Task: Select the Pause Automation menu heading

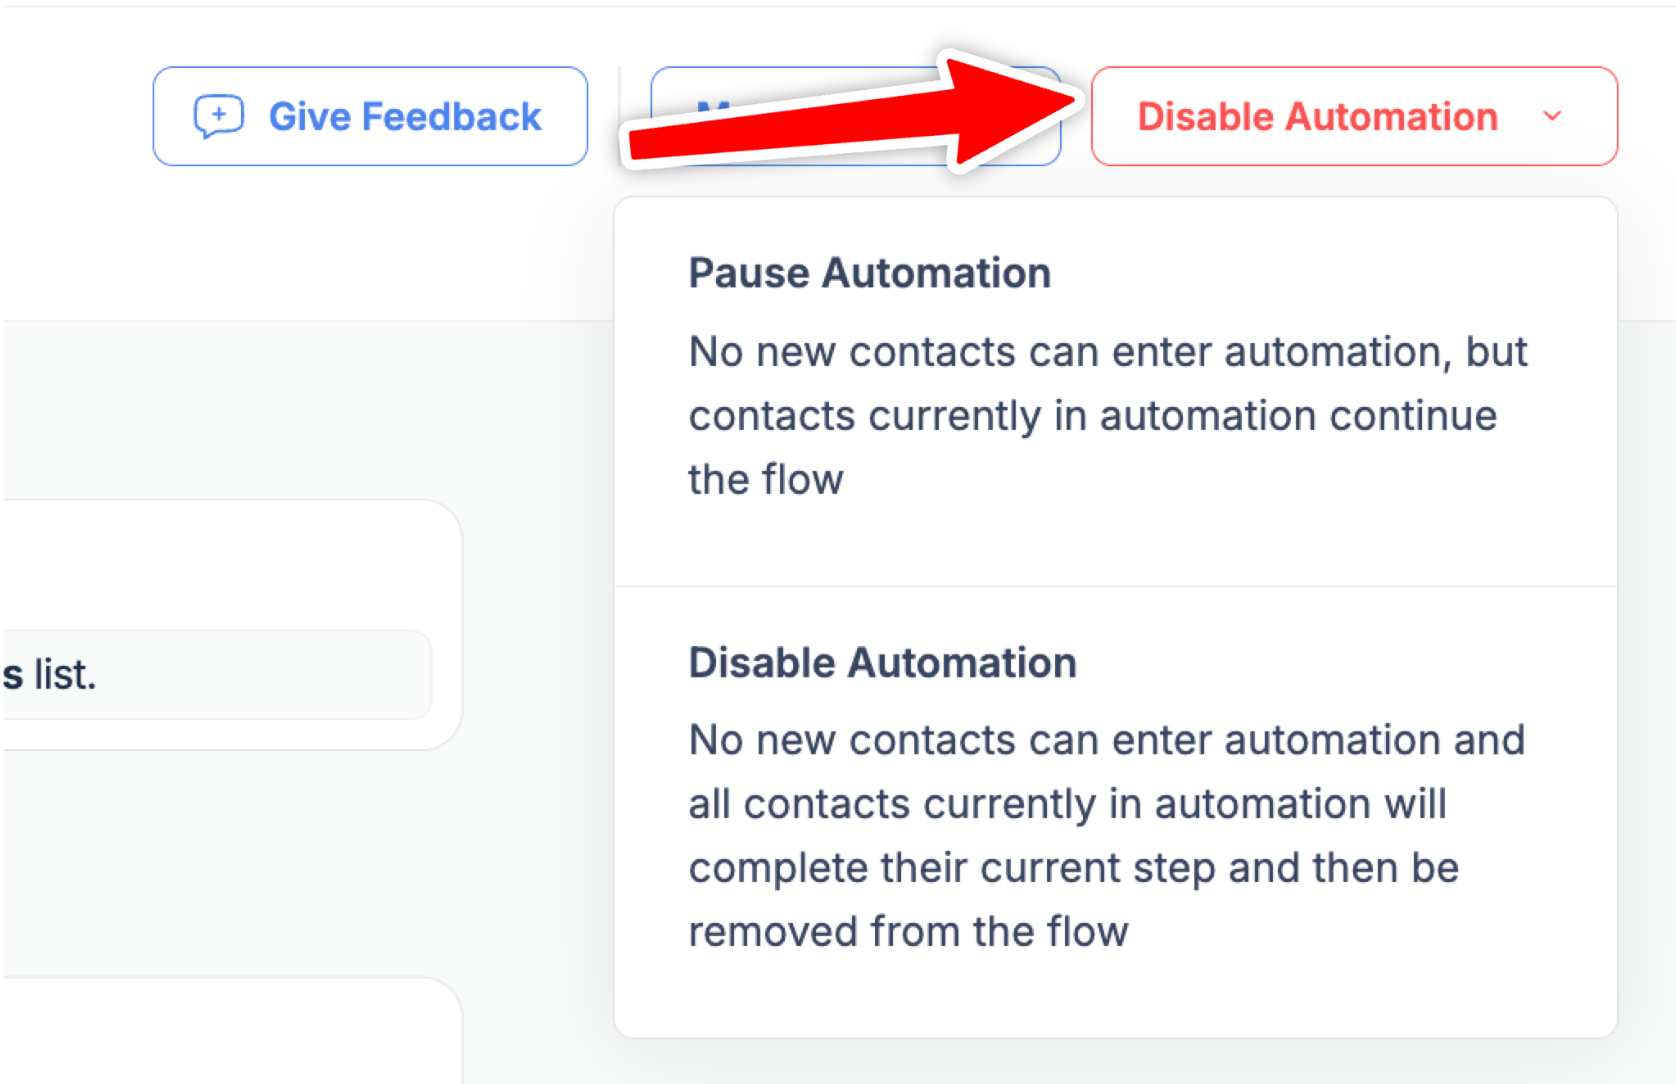Action: coord(869,273)
